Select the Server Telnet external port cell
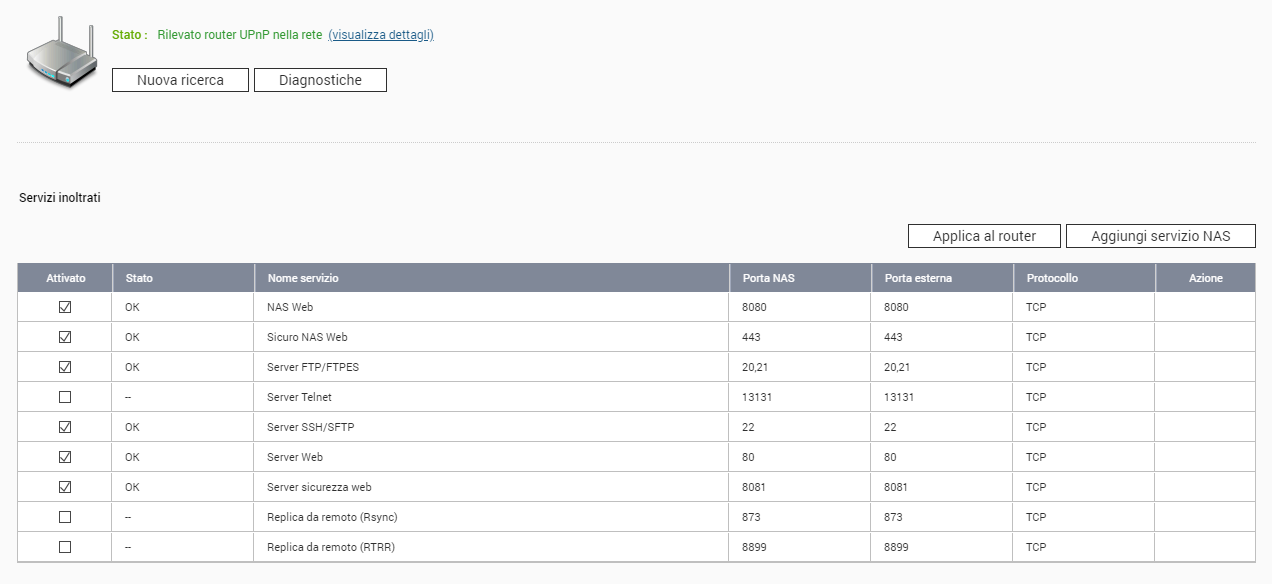This screenshot has height=584, width=1272. click(x=899, y=397)
